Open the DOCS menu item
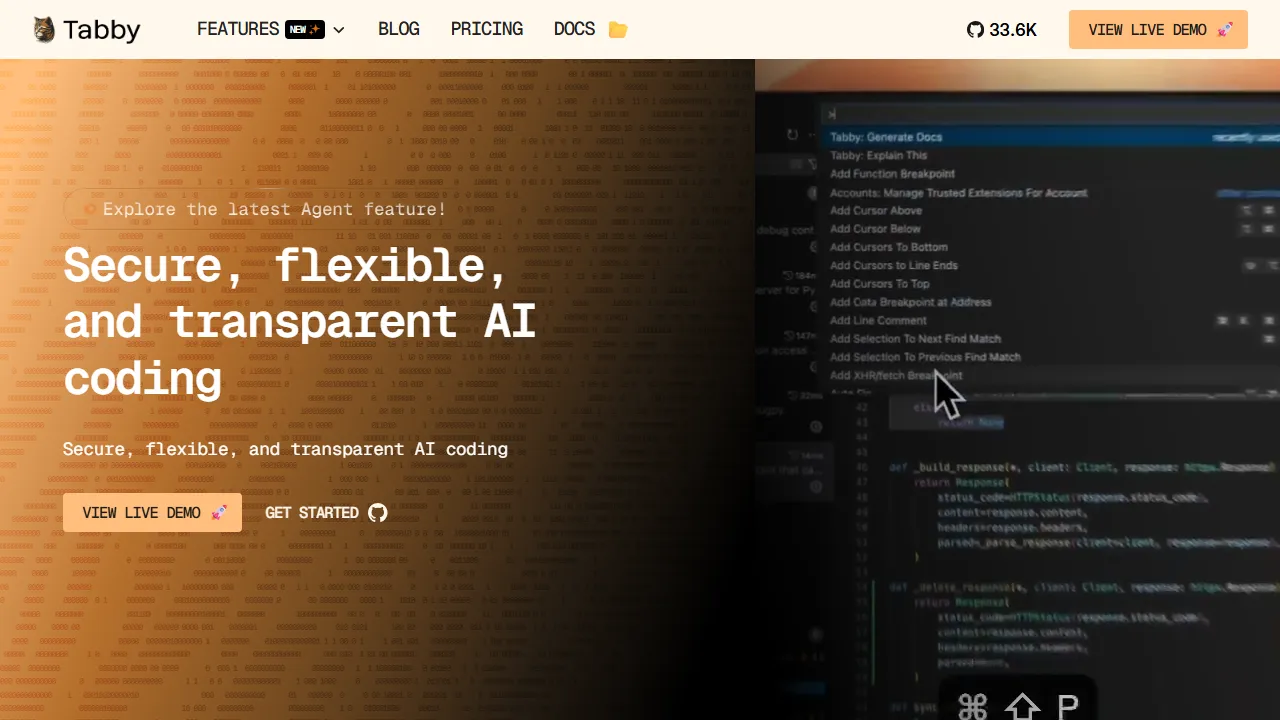Viewport: 1280px width, 720px height. 575,29
